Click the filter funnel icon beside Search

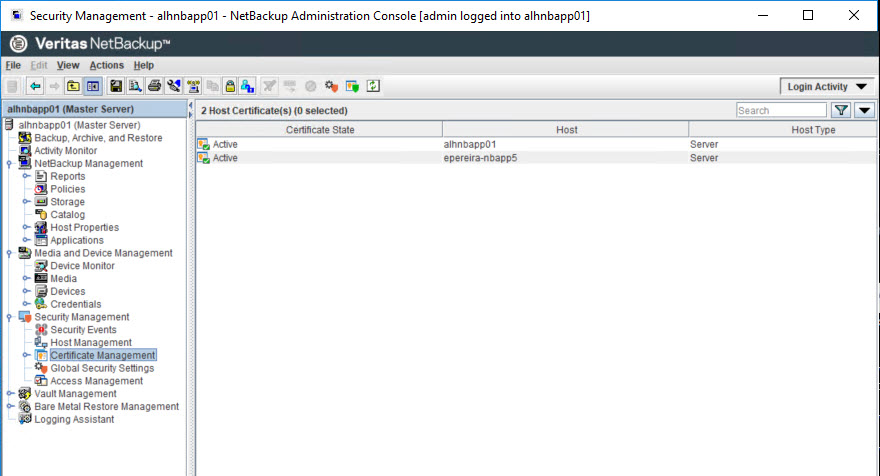pos(841,111)
